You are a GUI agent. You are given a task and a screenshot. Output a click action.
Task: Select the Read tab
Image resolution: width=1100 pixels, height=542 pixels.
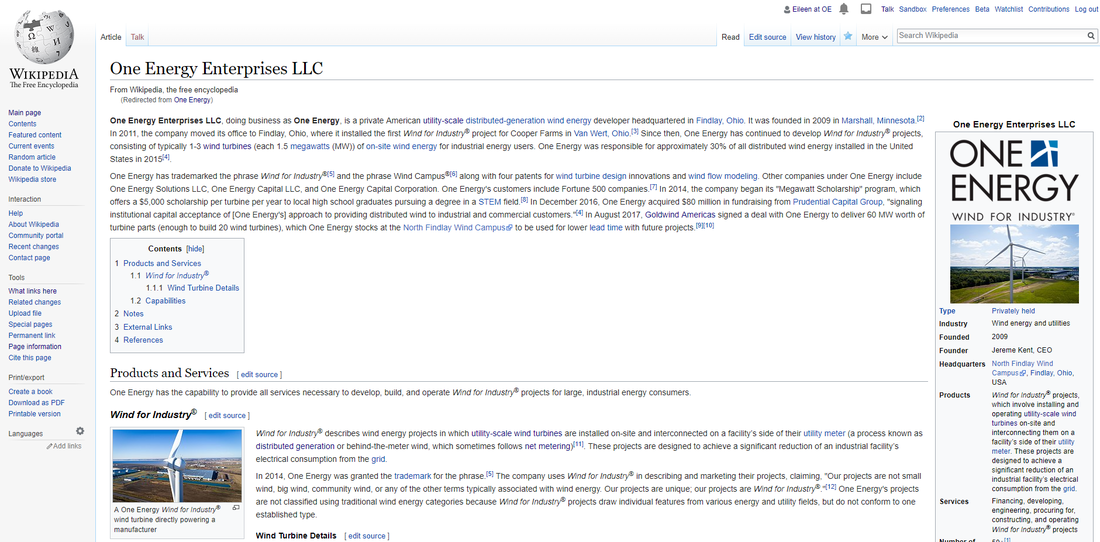(x=730, y=37)
